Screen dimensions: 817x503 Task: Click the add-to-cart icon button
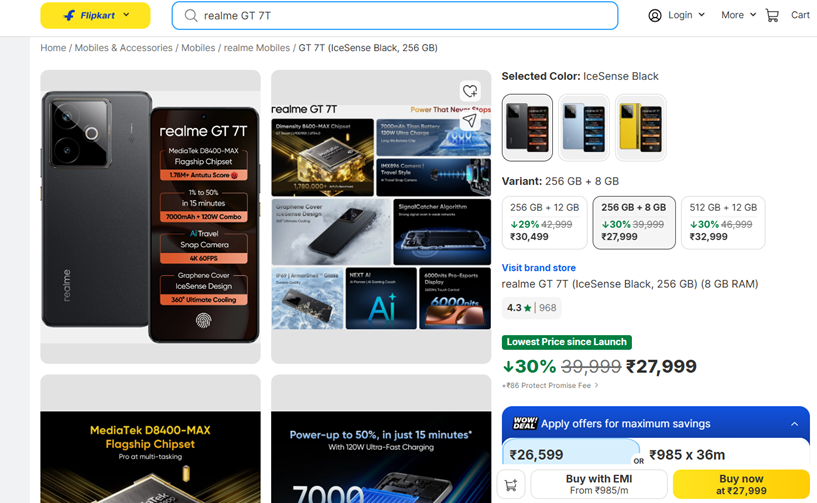pyautogui.click(x=511, y=484)
